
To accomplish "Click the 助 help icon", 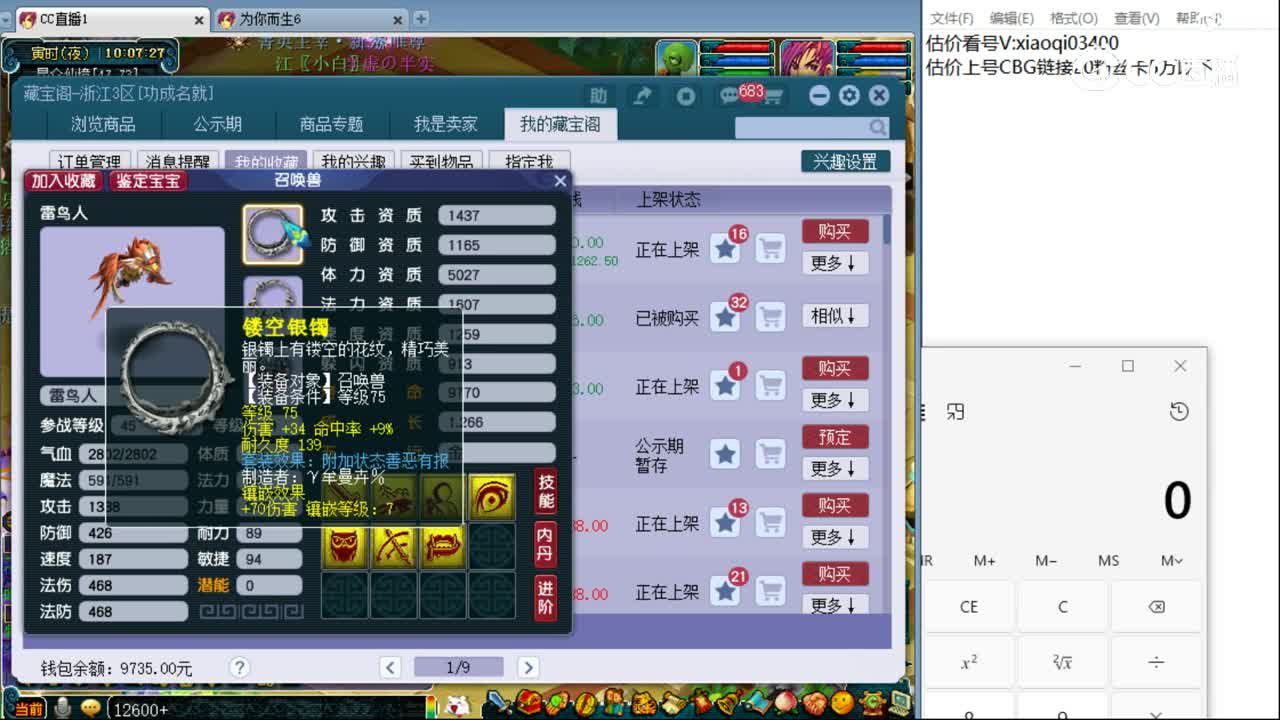I will pos(598,95).
